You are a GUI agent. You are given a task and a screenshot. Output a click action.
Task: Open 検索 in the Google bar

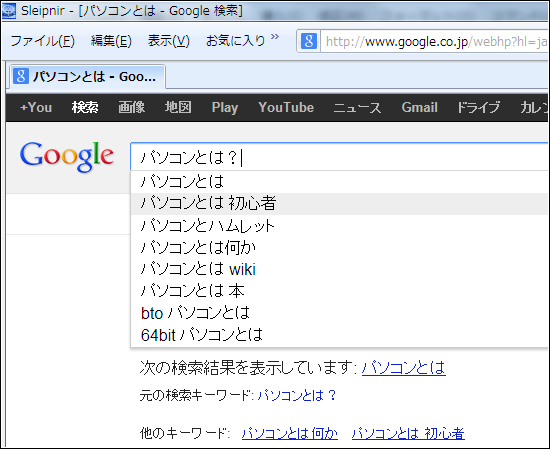pyautogui.click(x=85, y=107)
